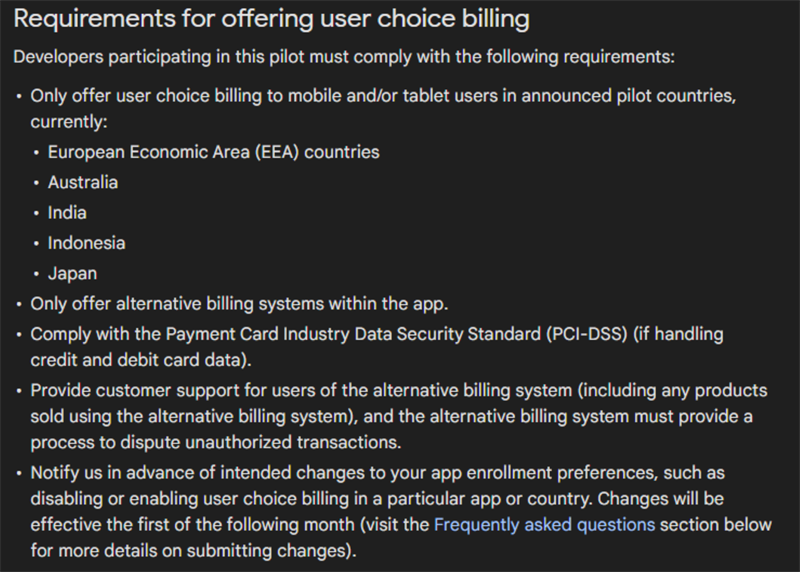This screenshot has width=800, height=572.
Task: Select the 'Australia' list item
Action: (83, 182)
